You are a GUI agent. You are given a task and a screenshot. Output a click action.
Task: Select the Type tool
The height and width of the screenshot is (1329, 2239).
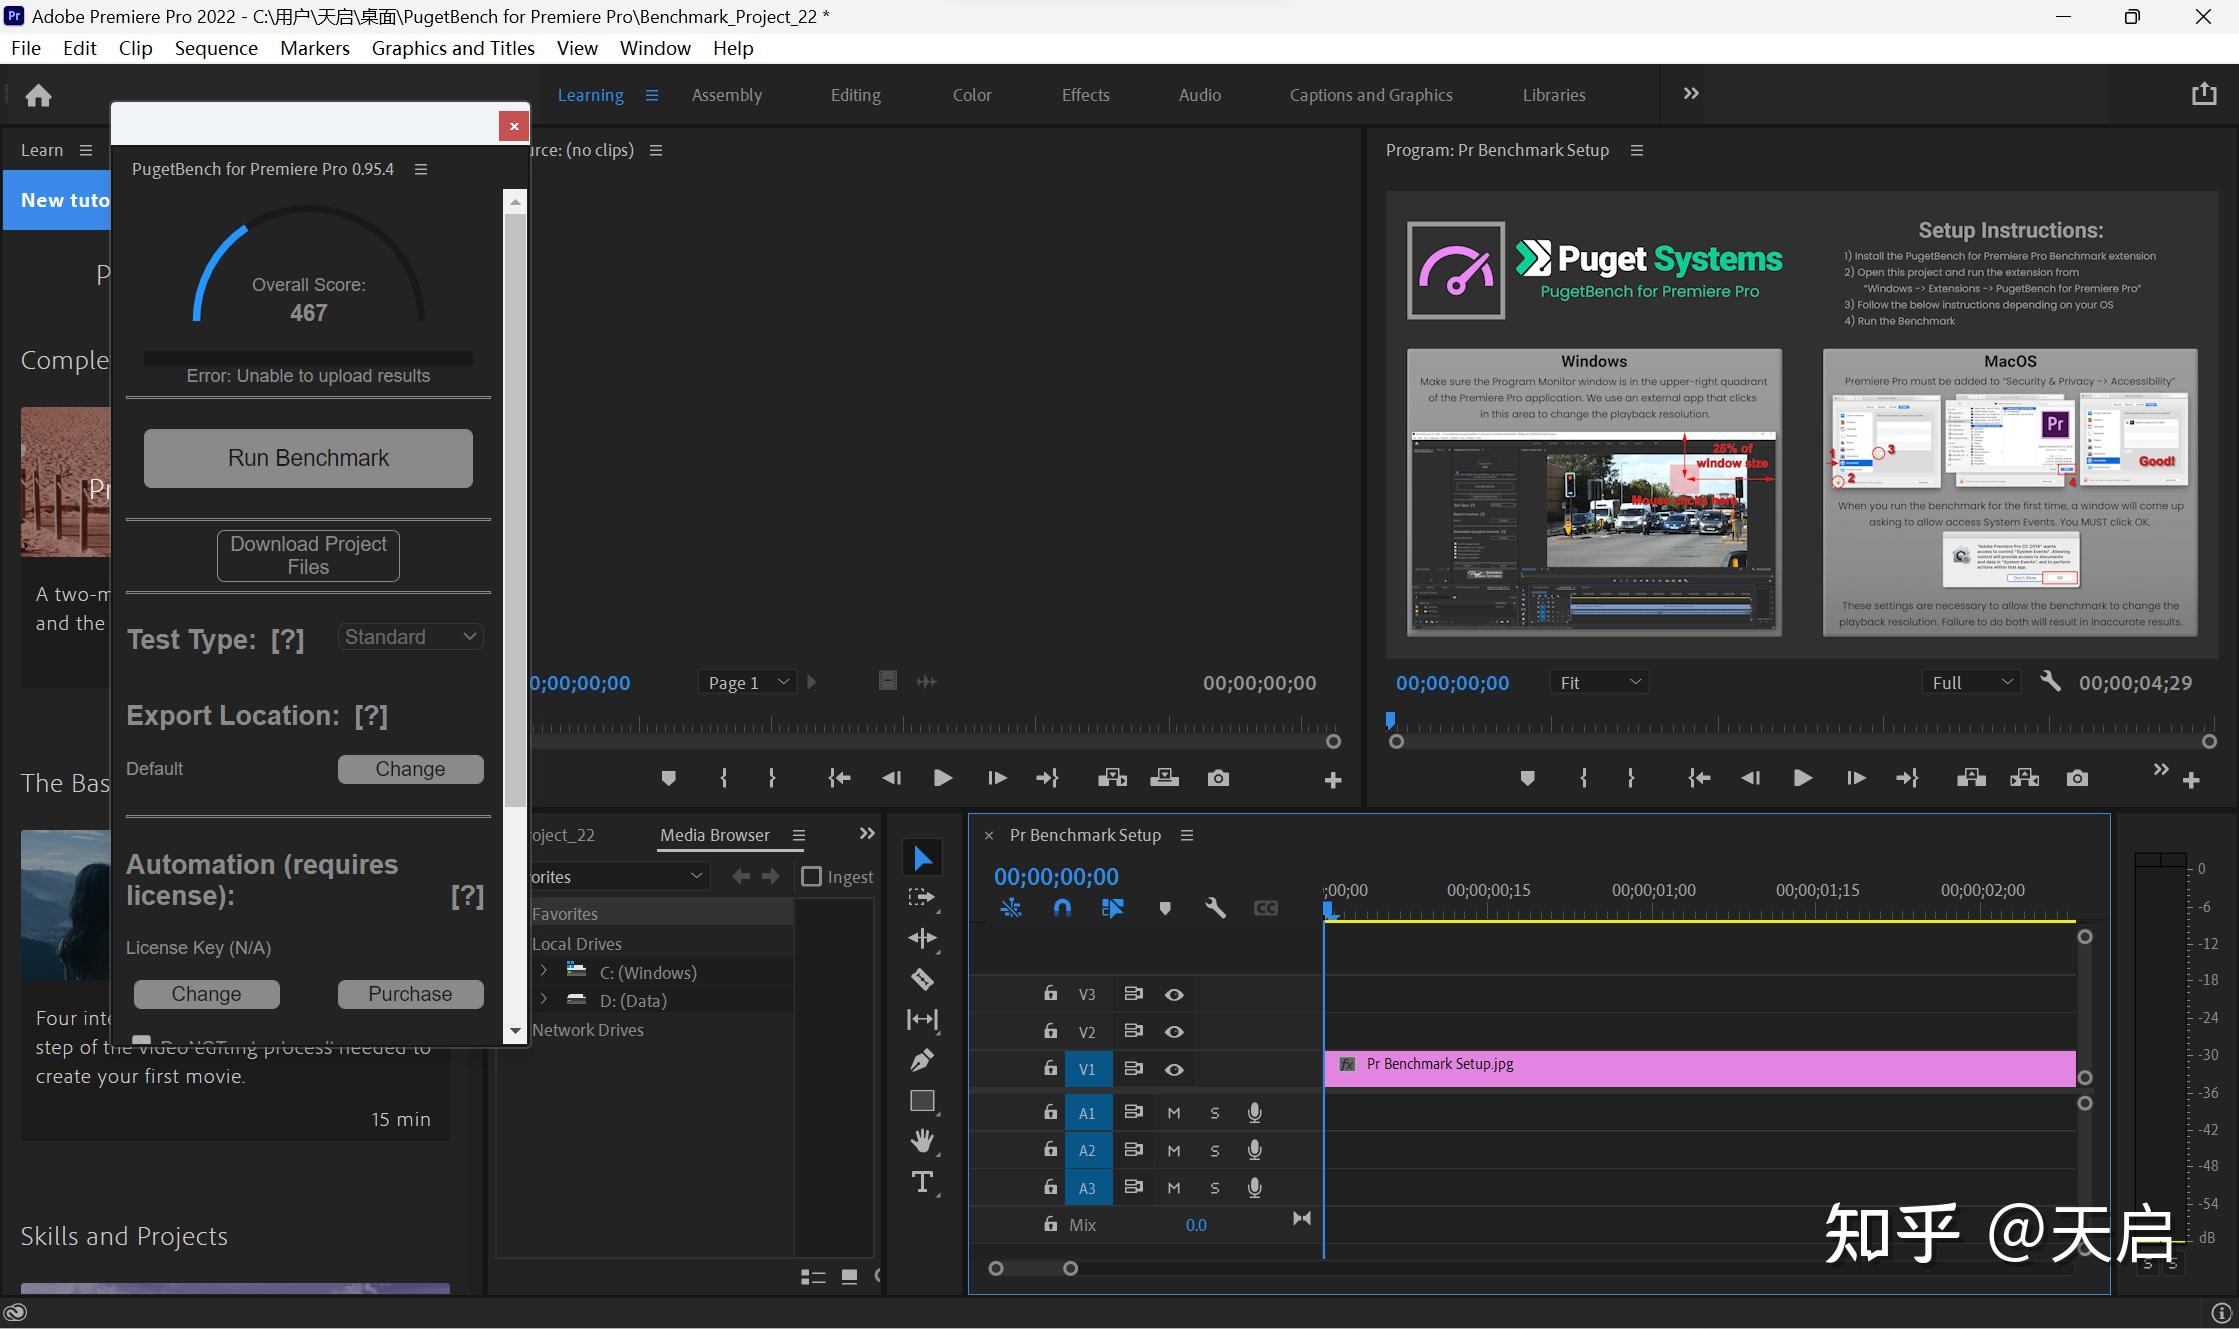click(x=922, y=1182)
